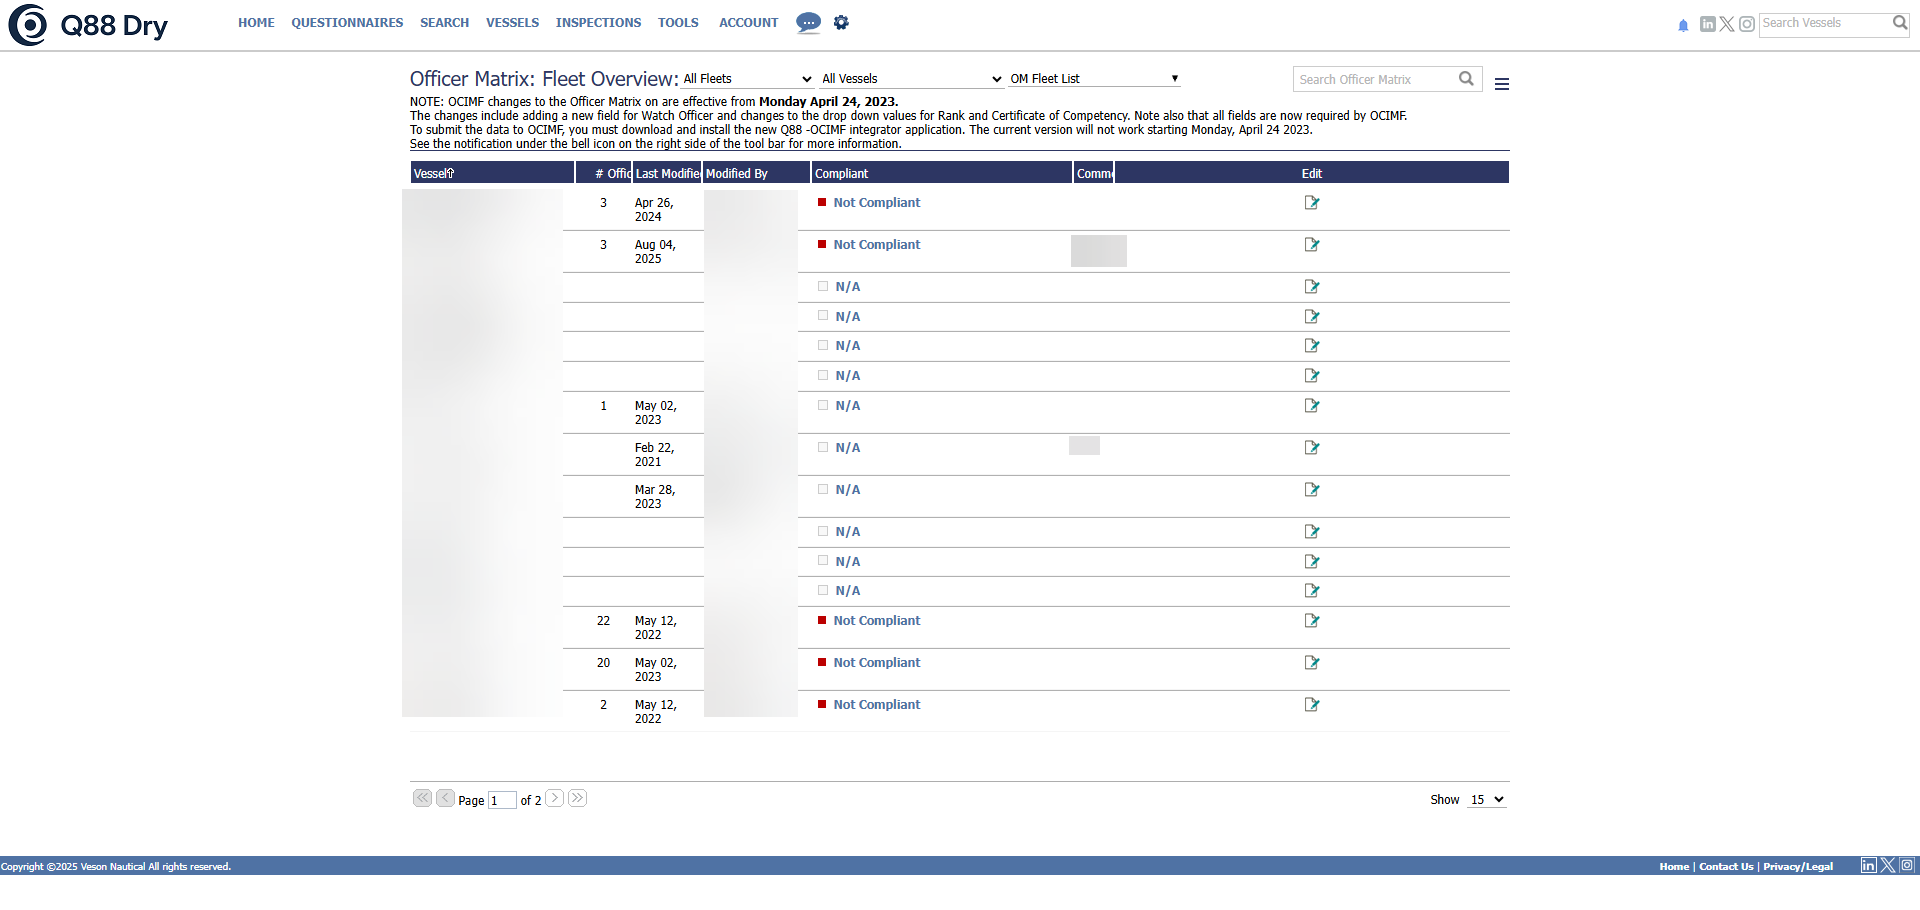The image size is (1920, 910).
Task: Click the notification bell icon
Action: (1683, 25)
